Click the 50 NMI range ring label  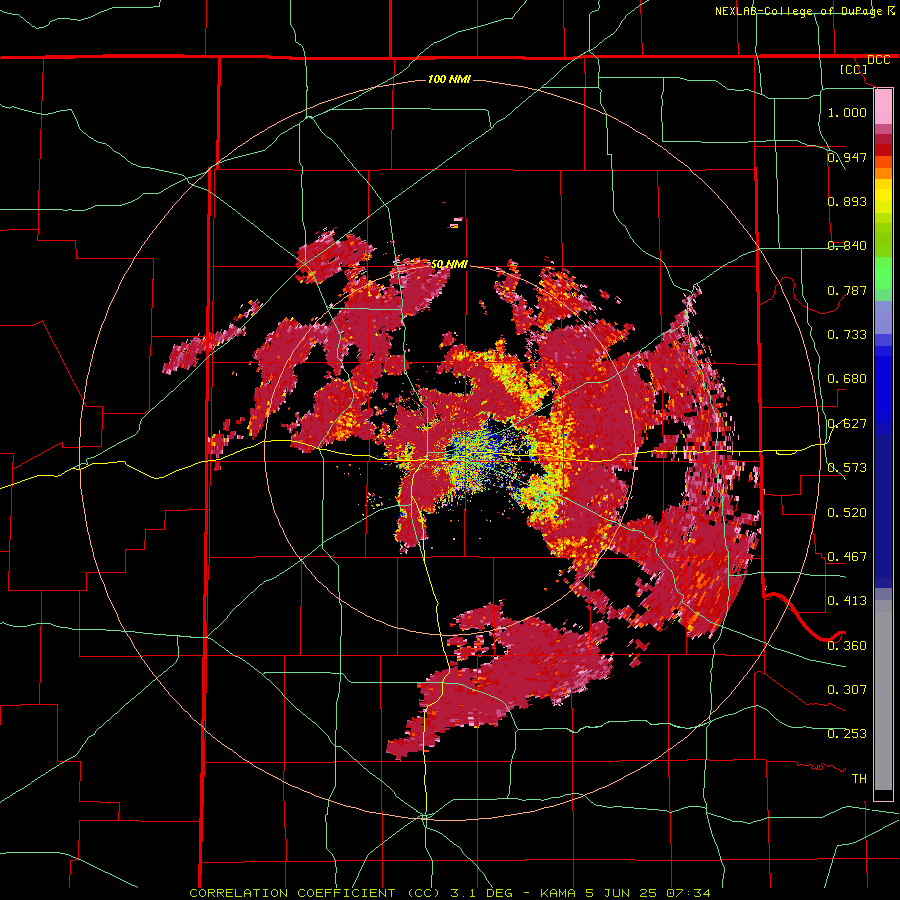click(x=449, y=264)
